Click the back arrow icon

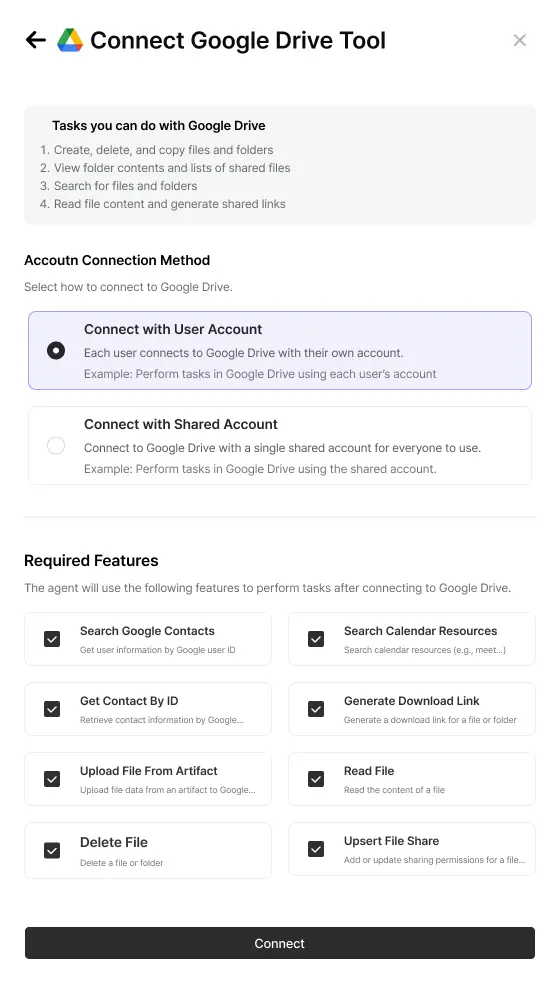coord(36,40)
